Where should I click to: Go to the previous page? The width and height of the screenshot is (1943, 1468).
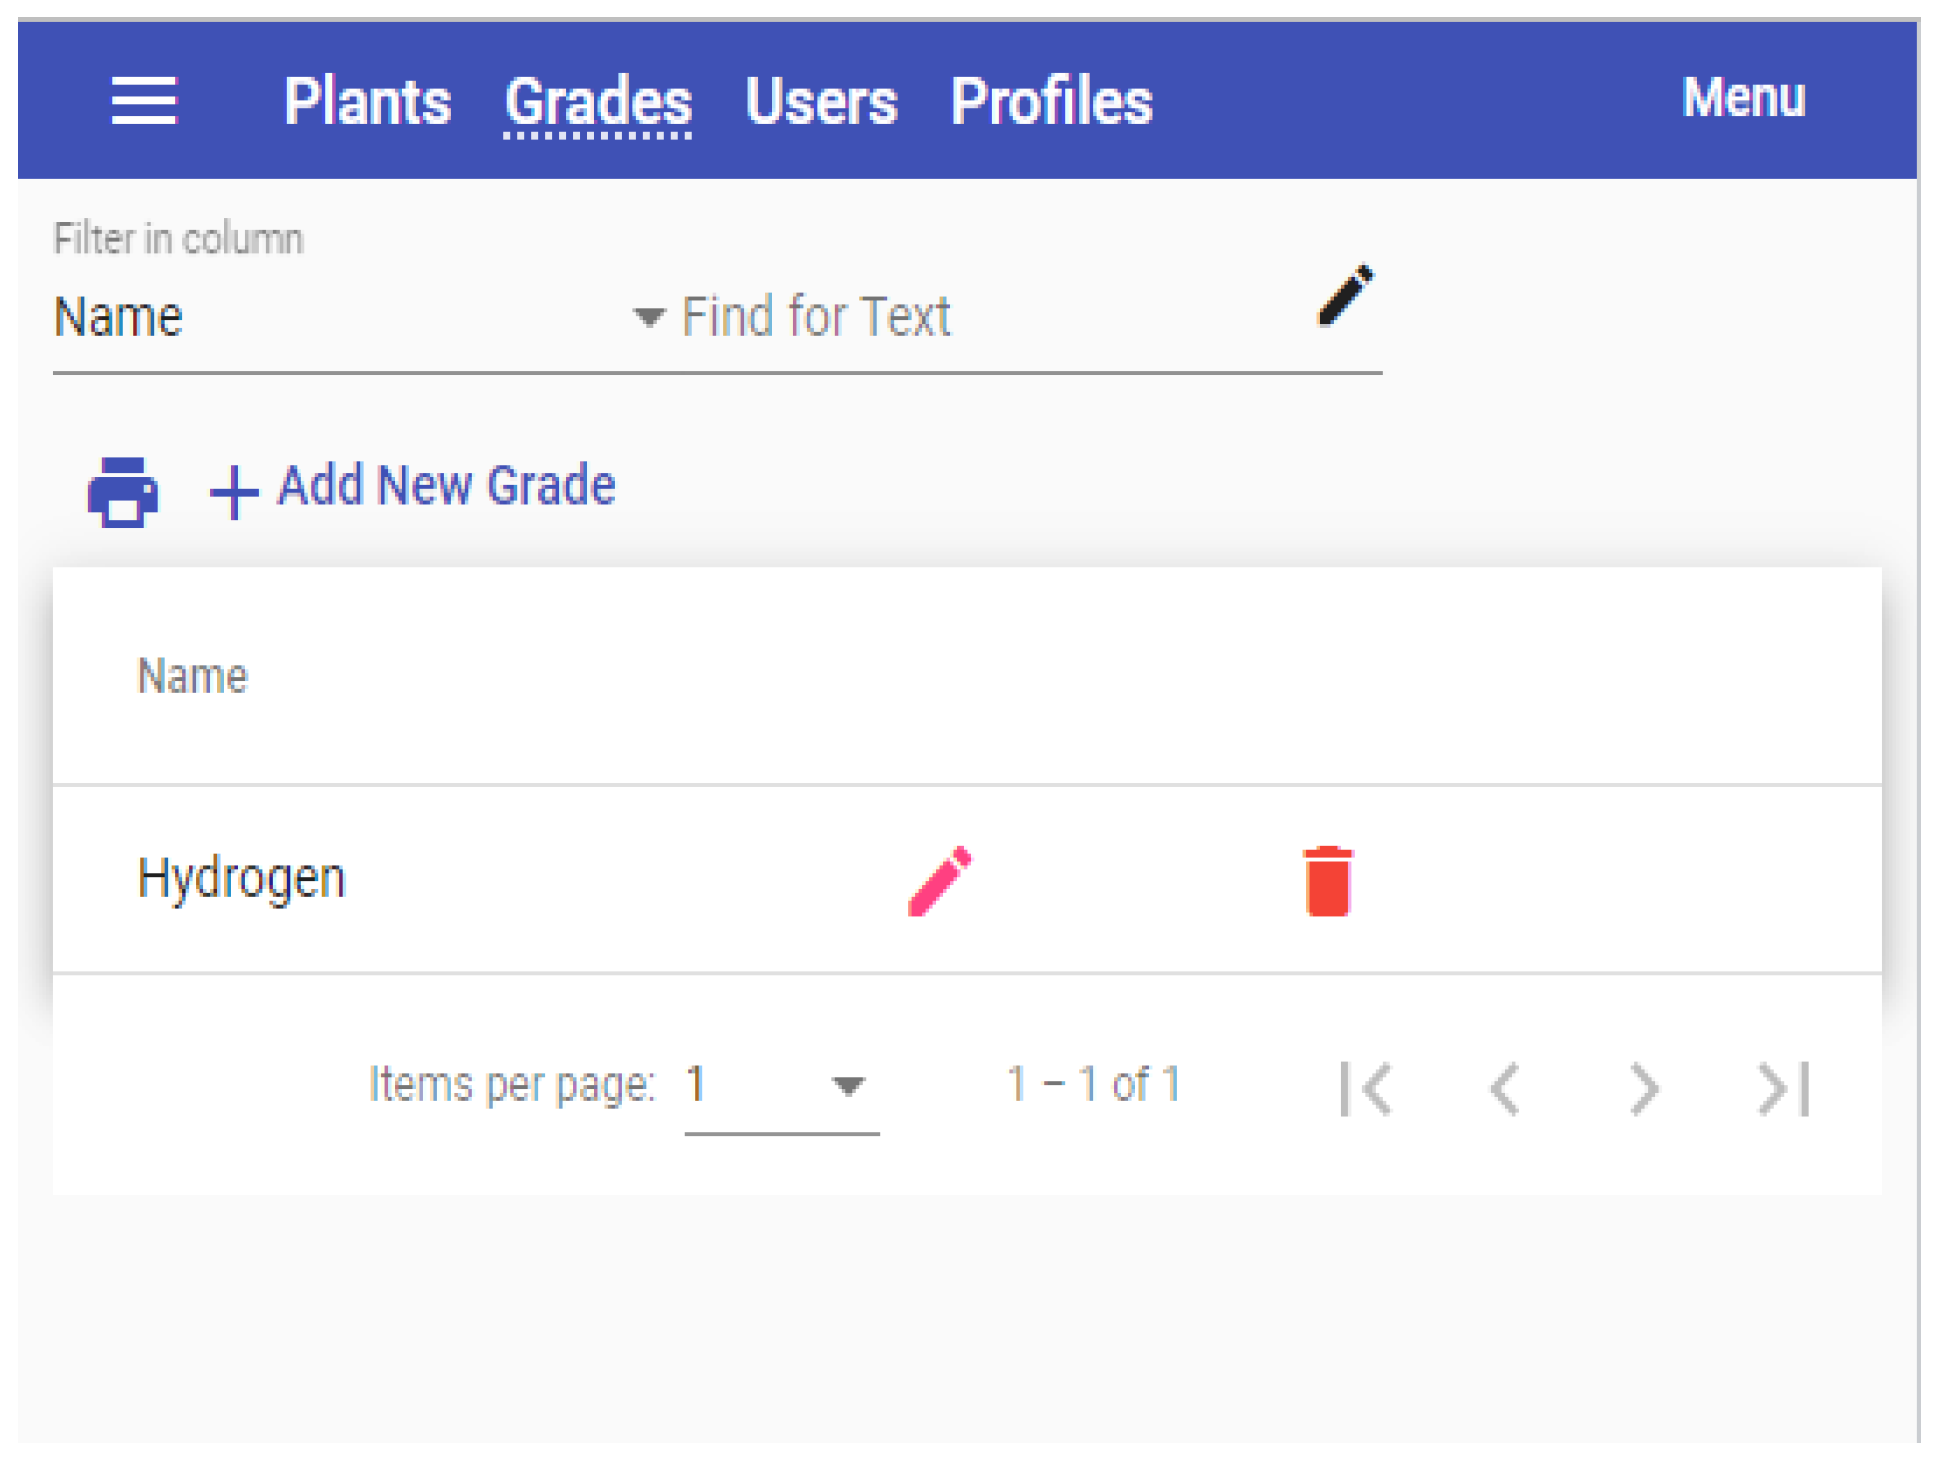point(1505,1088)
